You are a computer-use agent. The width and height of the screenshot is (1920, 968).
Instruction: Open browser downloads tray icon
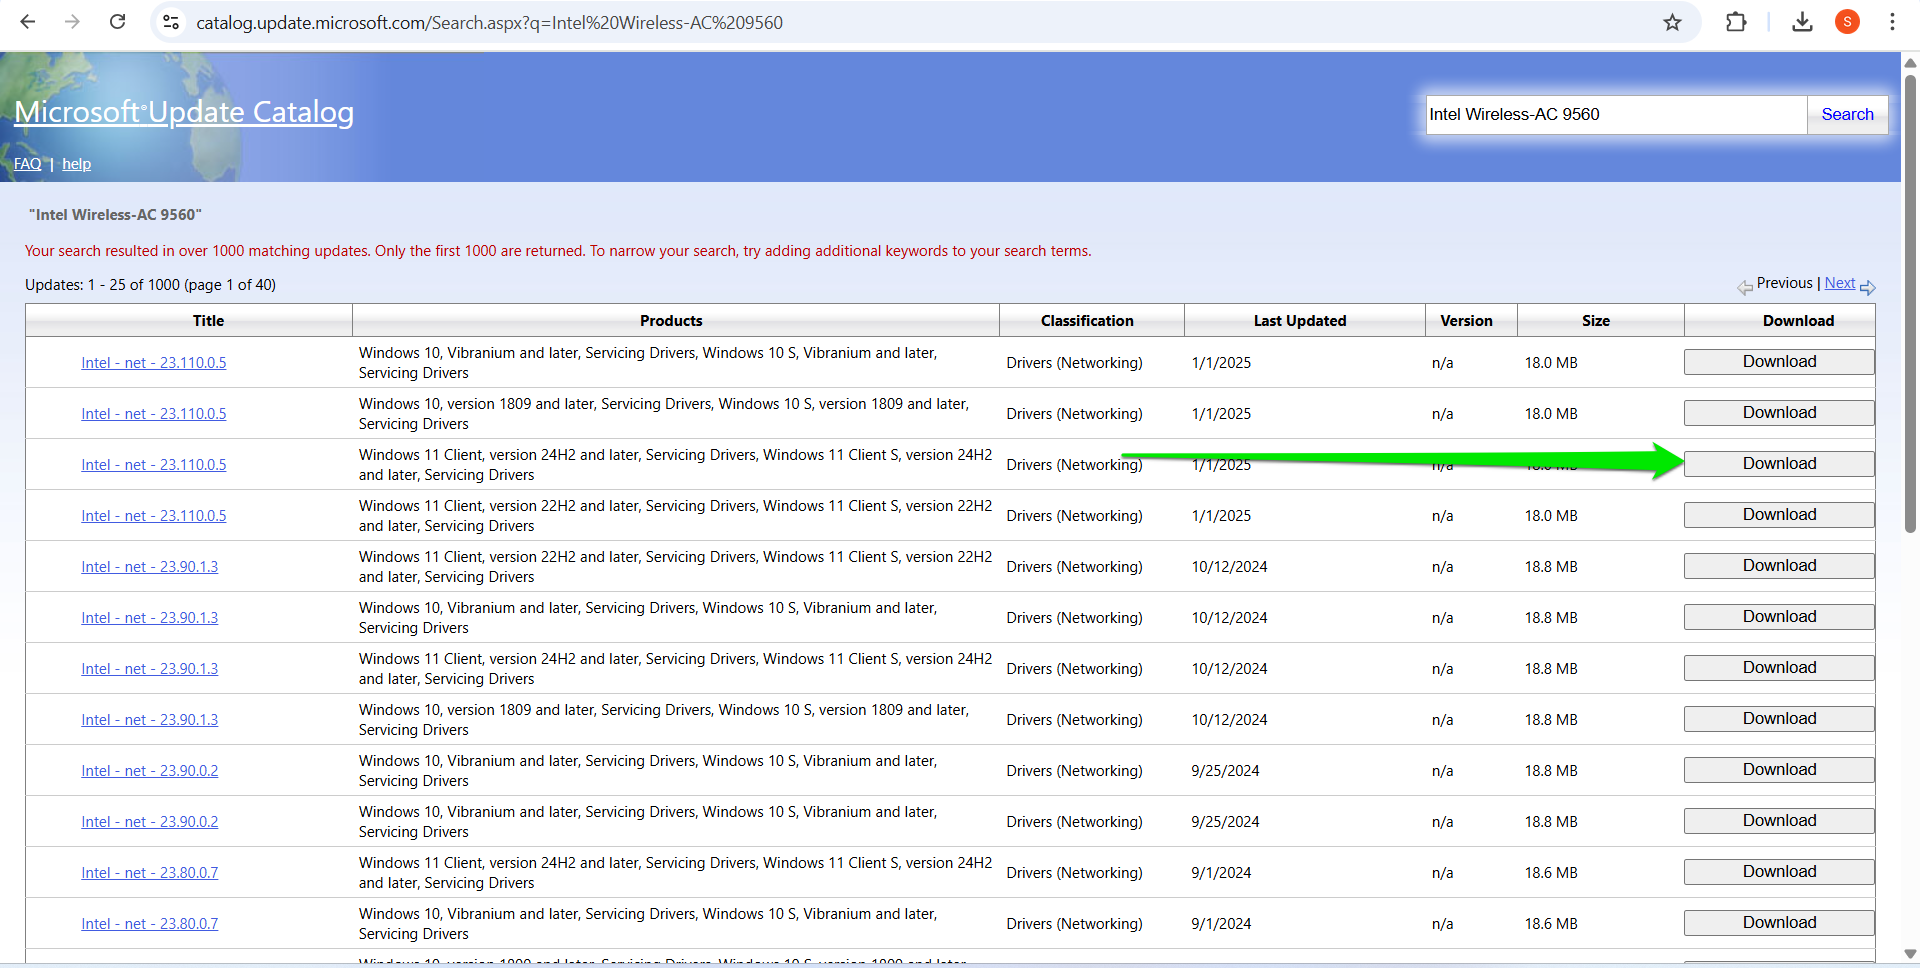tap(1802, 22)
